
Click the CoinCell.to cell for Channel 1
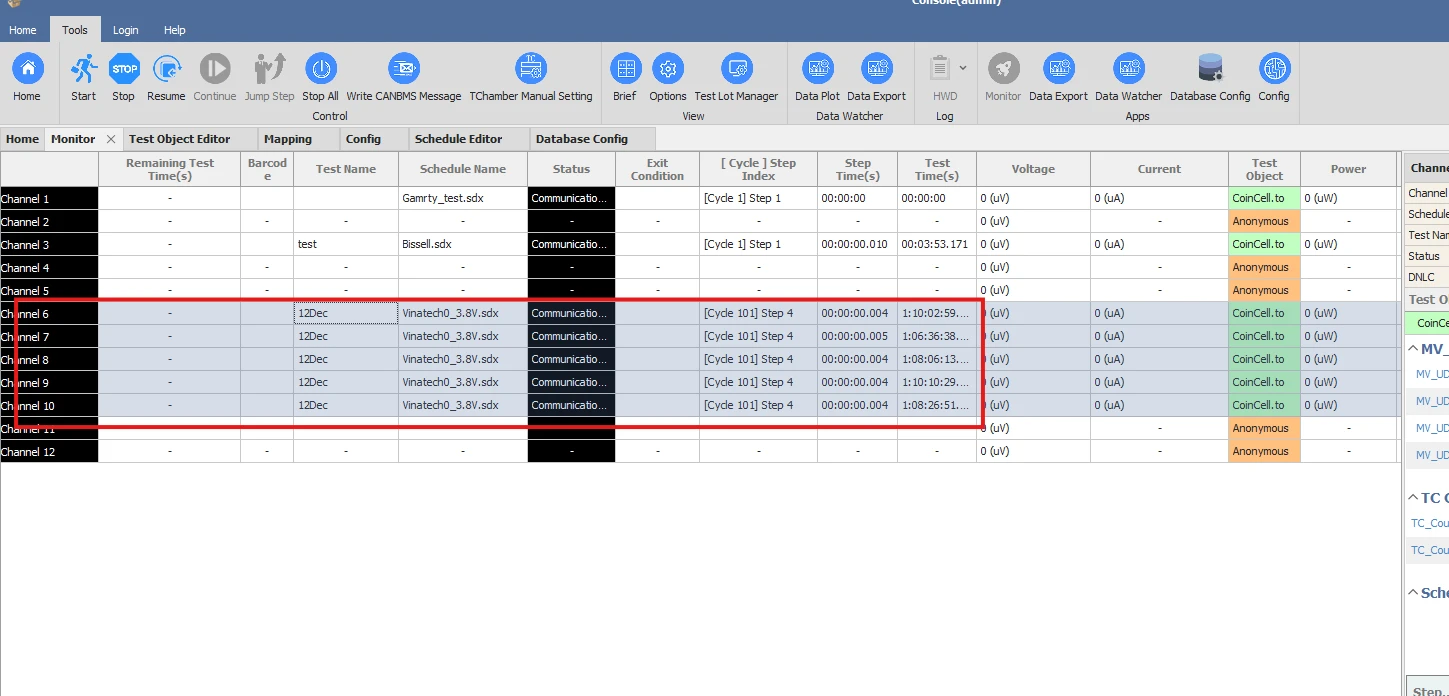[1264, 198]
